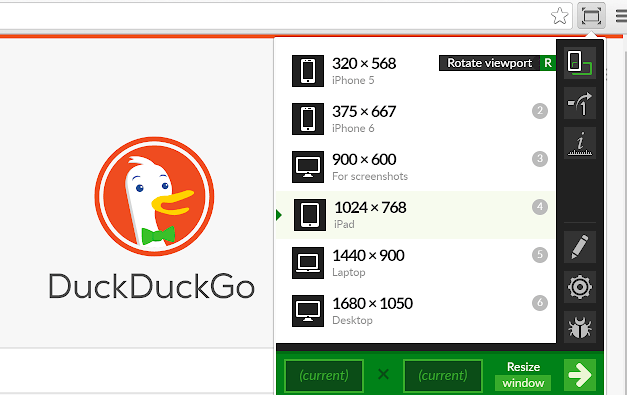
Task: Click shortcut badge 2 for iPhone 6
Action: tap(540, 111)
